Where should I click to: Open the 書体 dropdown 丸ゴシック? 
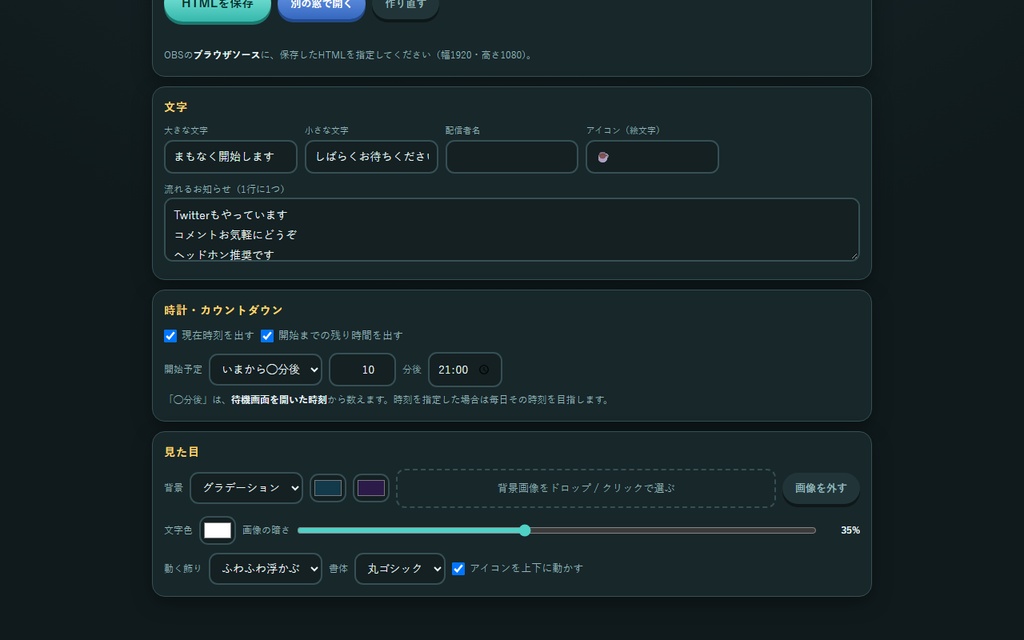[x=400, y=569]
